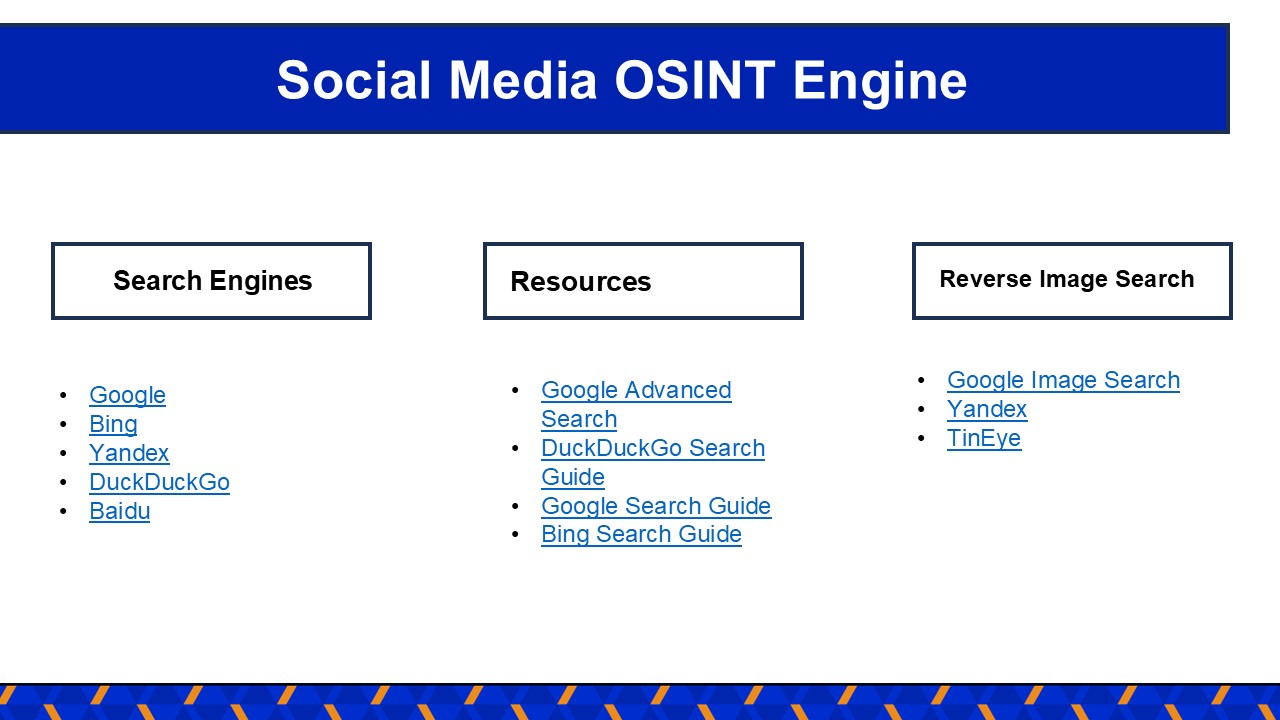Click the Social Media OSINT Engine title
Image resolution: width=1280 pixels, height=720 pixels.
click(621, 80)
